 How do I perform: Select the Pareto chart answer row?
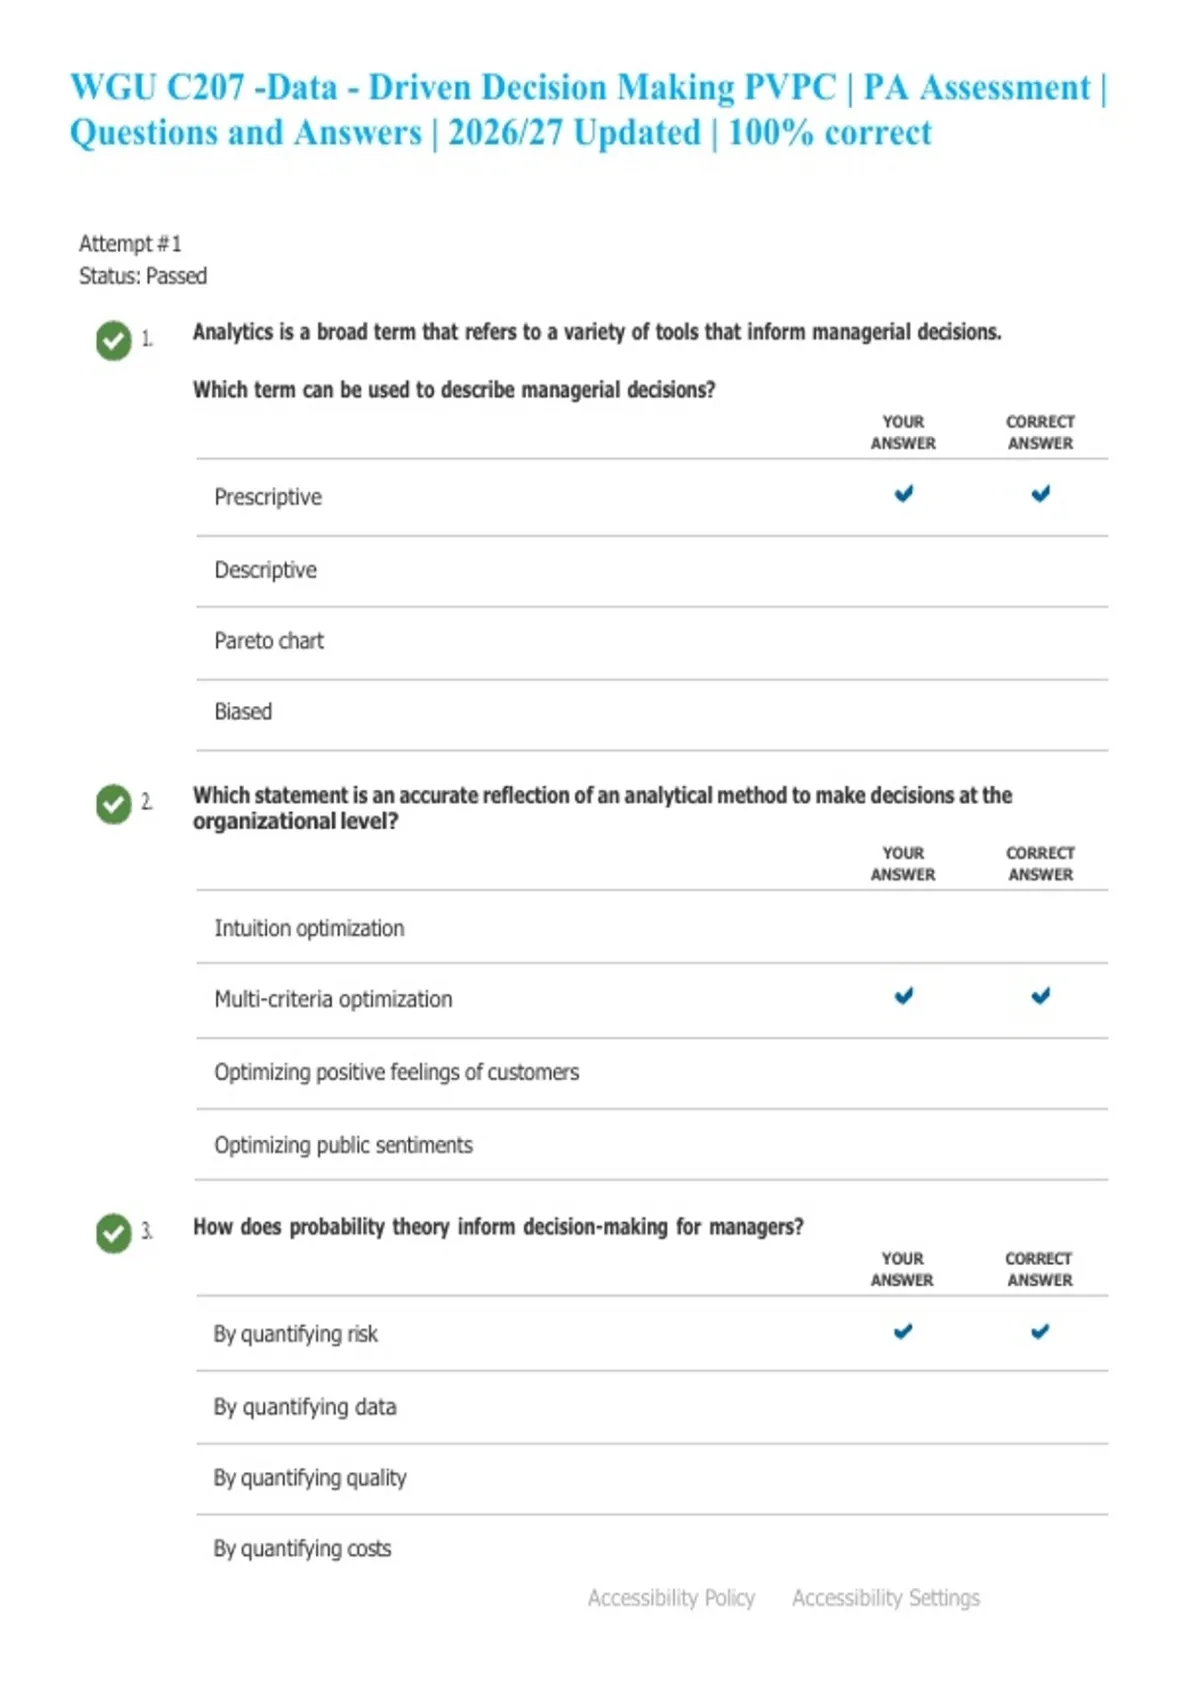tap(652, 643)
